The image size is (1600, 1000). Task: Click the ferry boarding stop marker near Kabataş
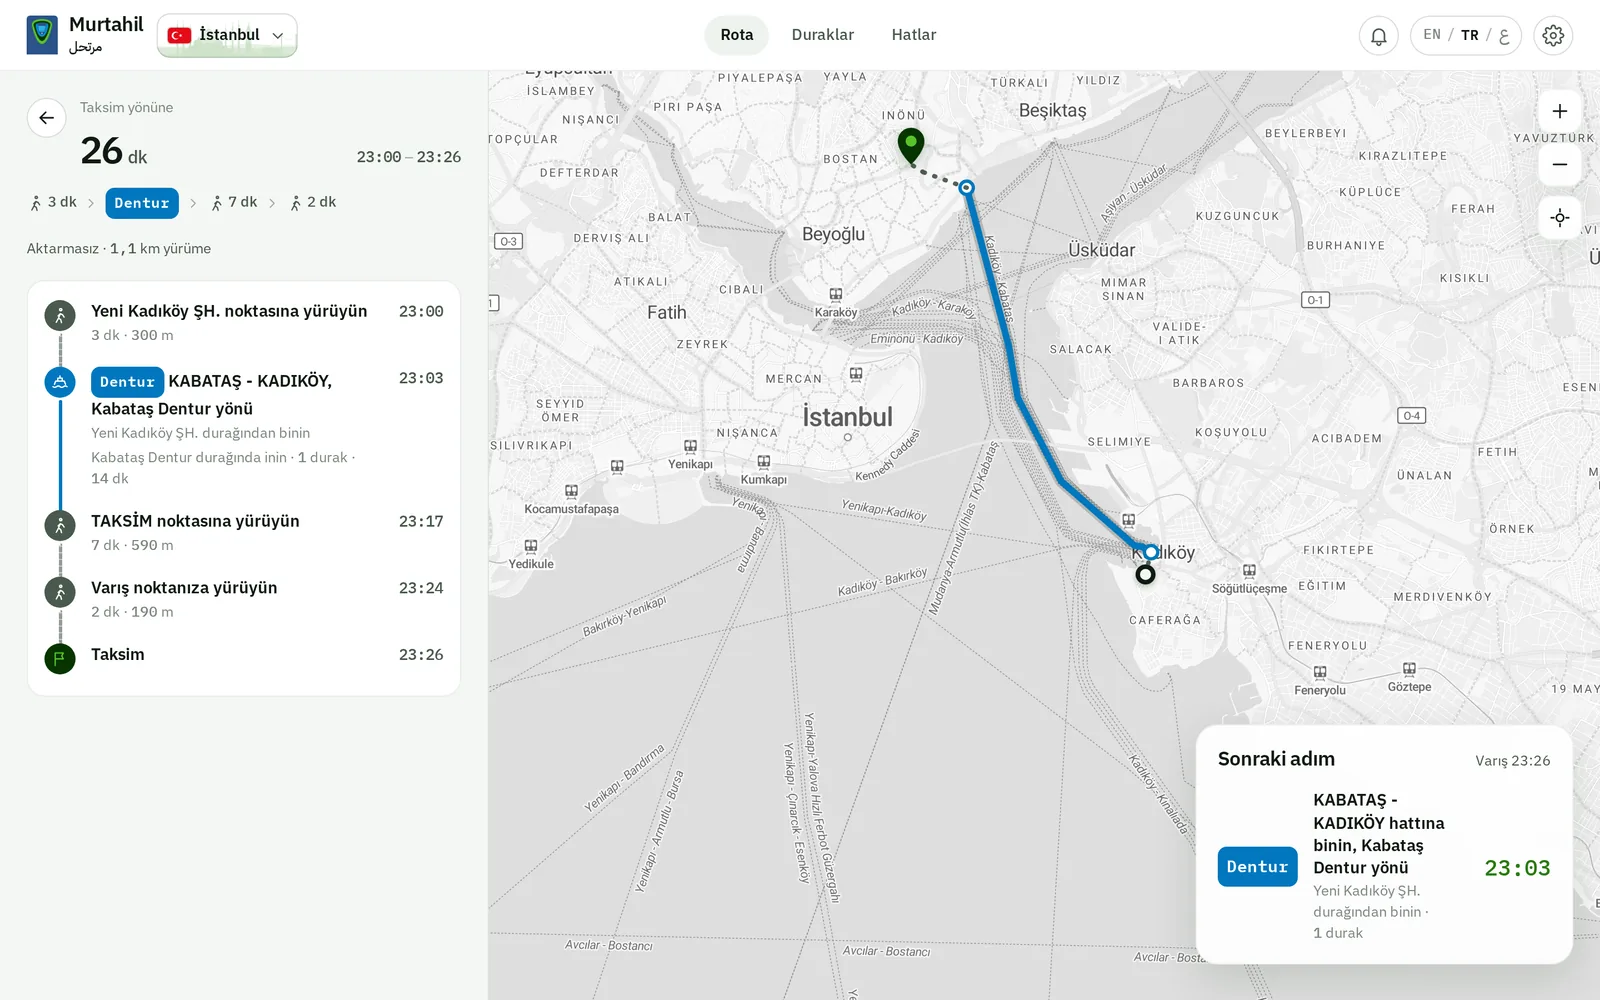tap(966, 187)
